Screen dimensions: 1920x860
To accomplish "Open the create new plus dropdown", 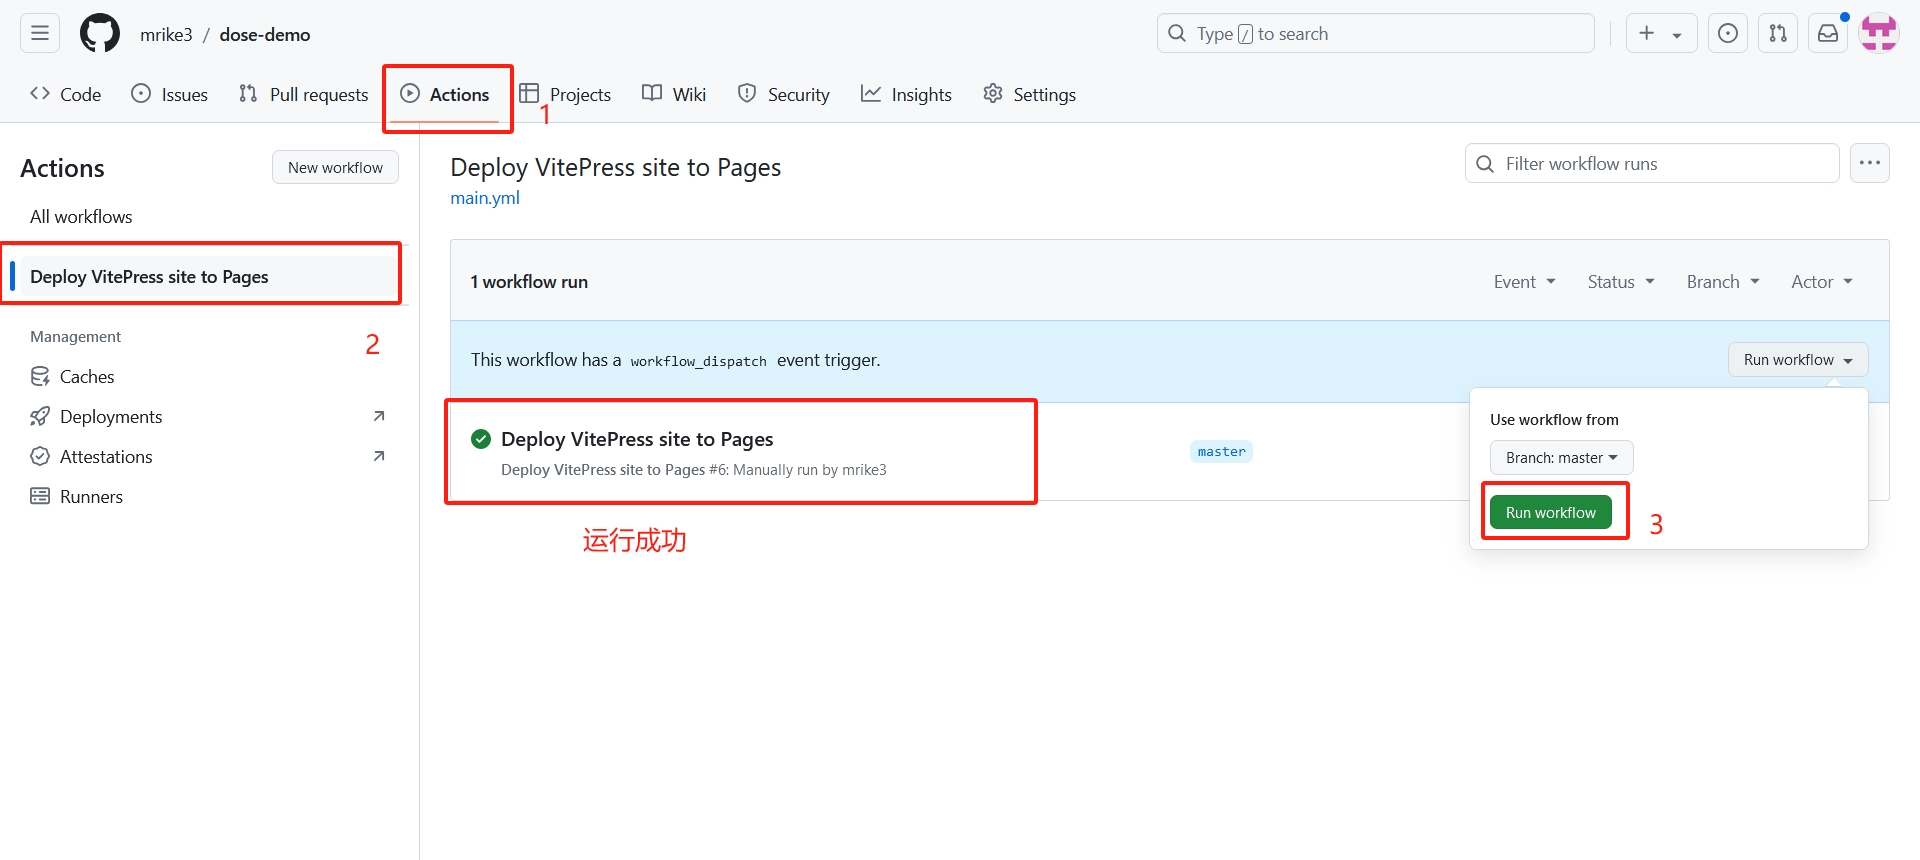I will click(1660, 34).
